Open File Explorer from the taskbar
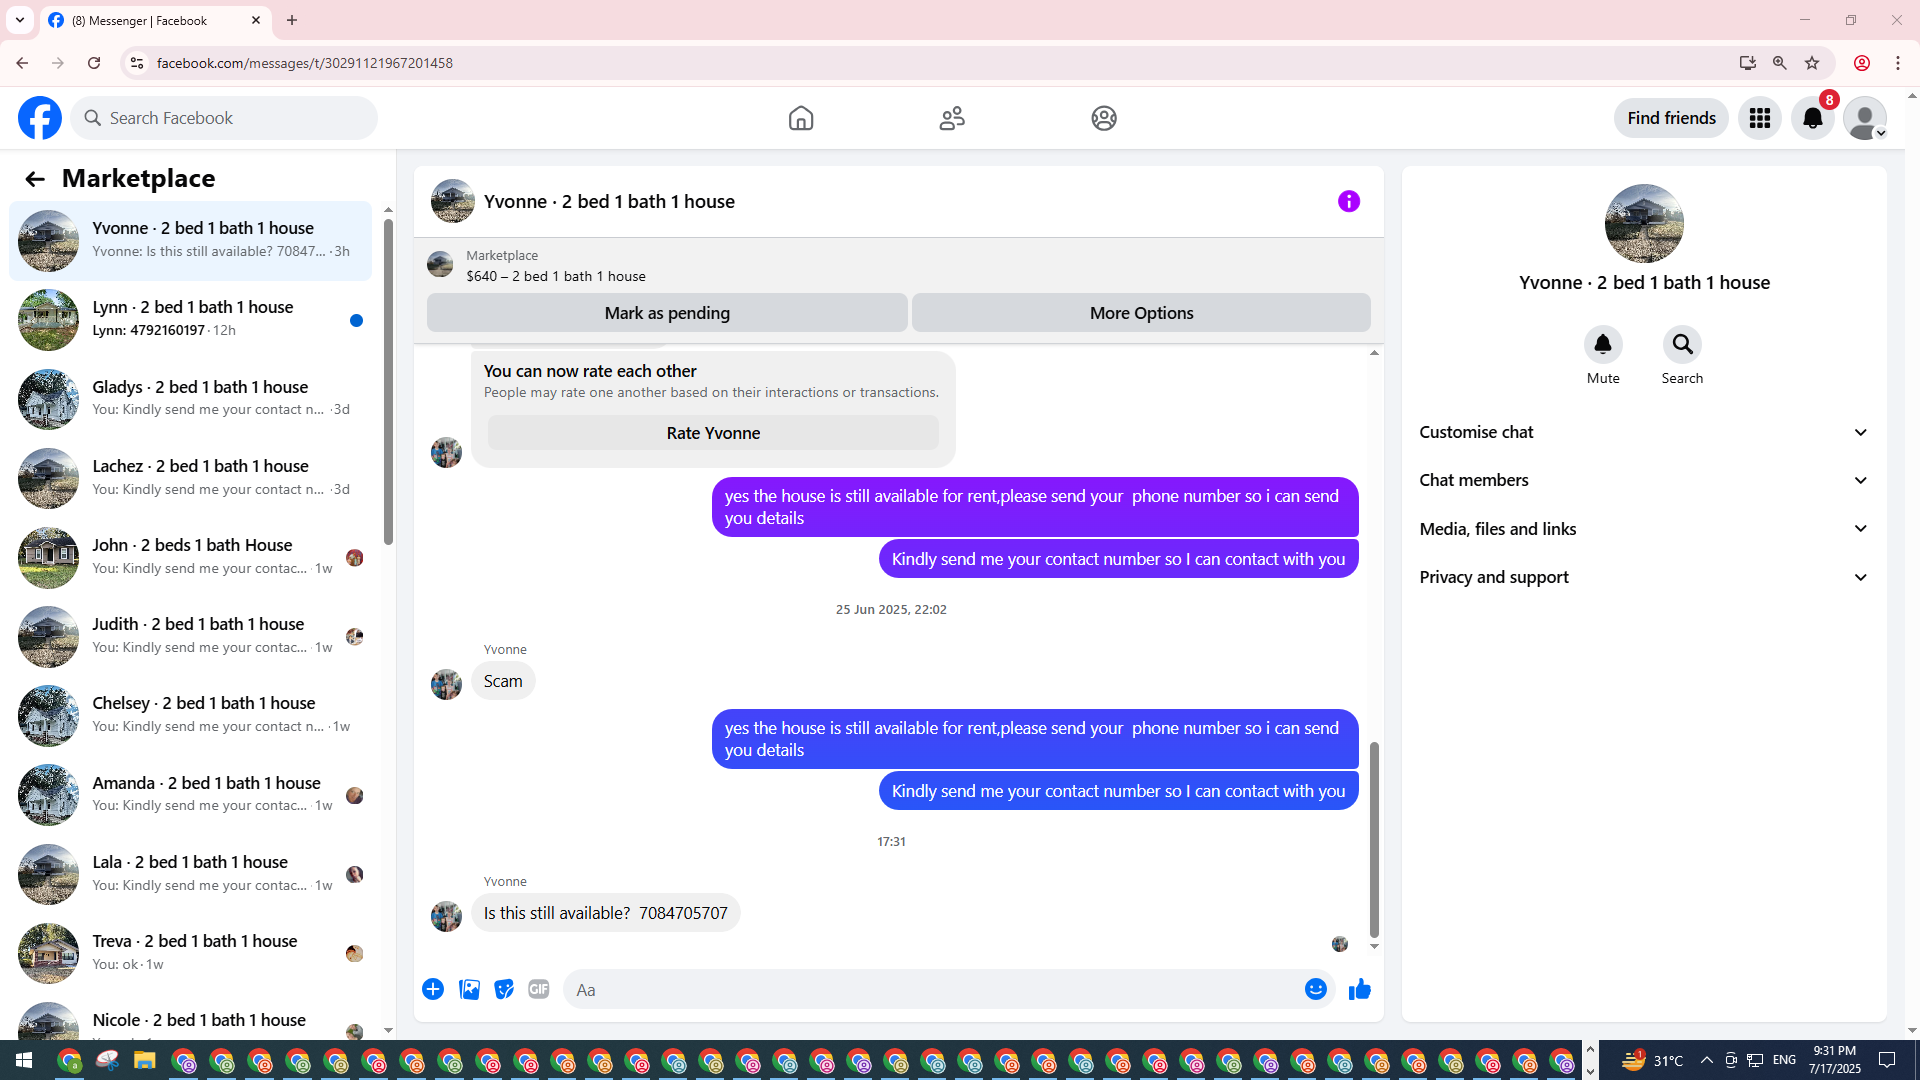This screenshot has width=1920, height=1080. [x=145, y=1060]
